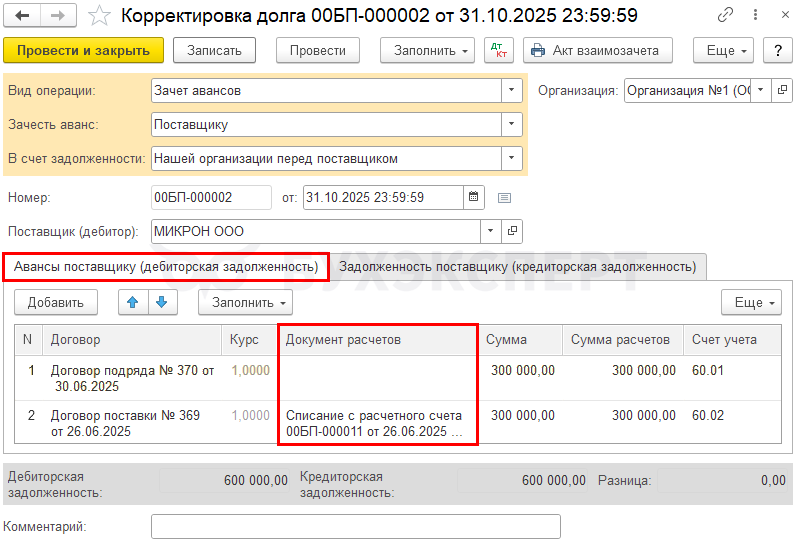
Task: Click the N column header
Action: click(x=29, y=340)
